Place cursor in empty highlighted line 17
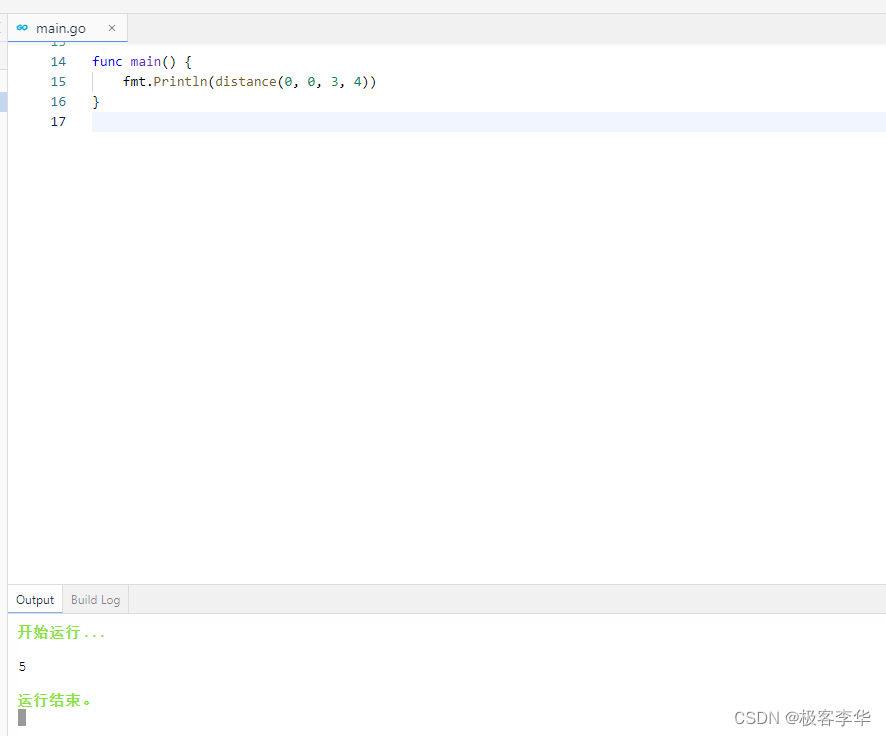This screenshot has height=736, width=886. click(489, 122)
